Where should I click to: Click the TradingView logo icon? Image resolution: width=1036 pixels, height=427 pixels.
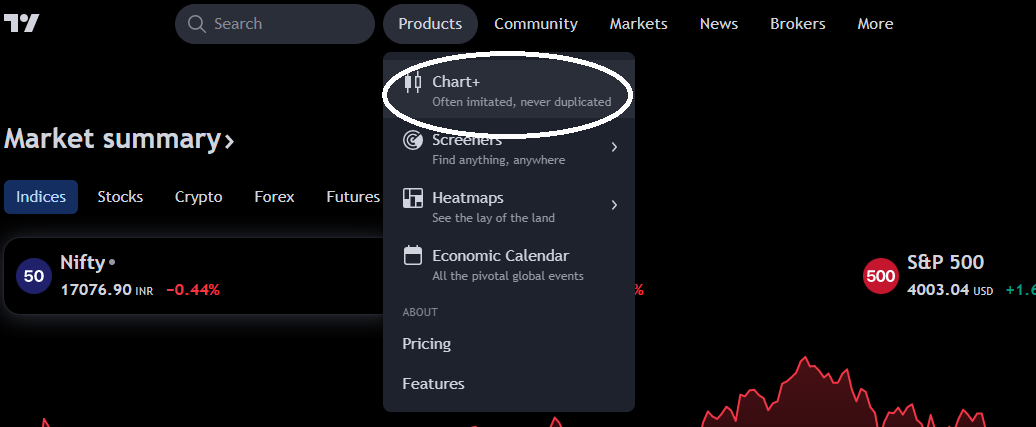[21, 23]
